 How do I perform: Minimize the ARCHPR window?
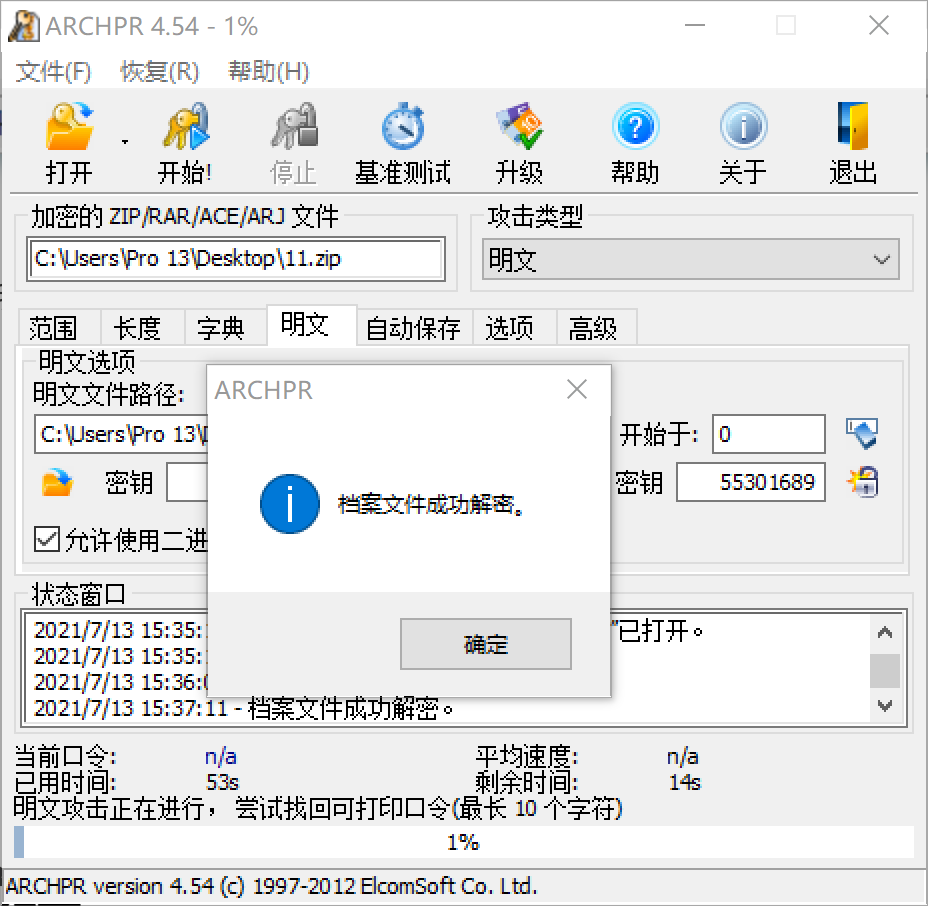(695, 25)
